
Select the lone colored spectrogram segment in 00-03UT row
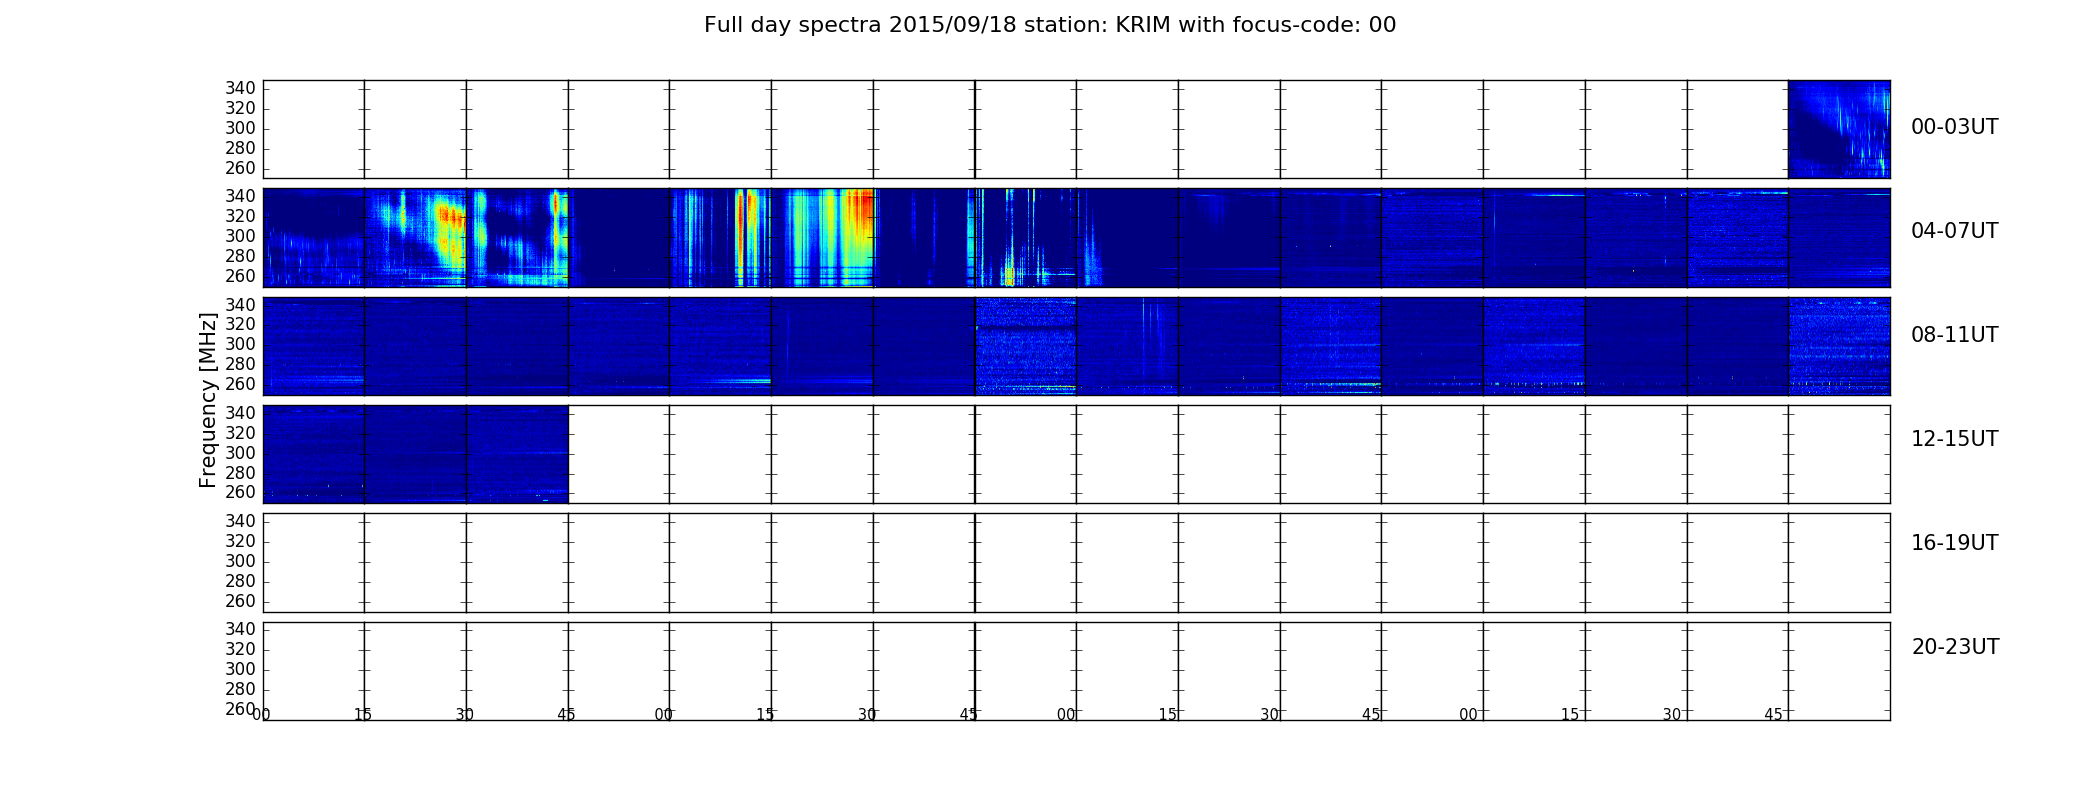(x=1839, y=129)
